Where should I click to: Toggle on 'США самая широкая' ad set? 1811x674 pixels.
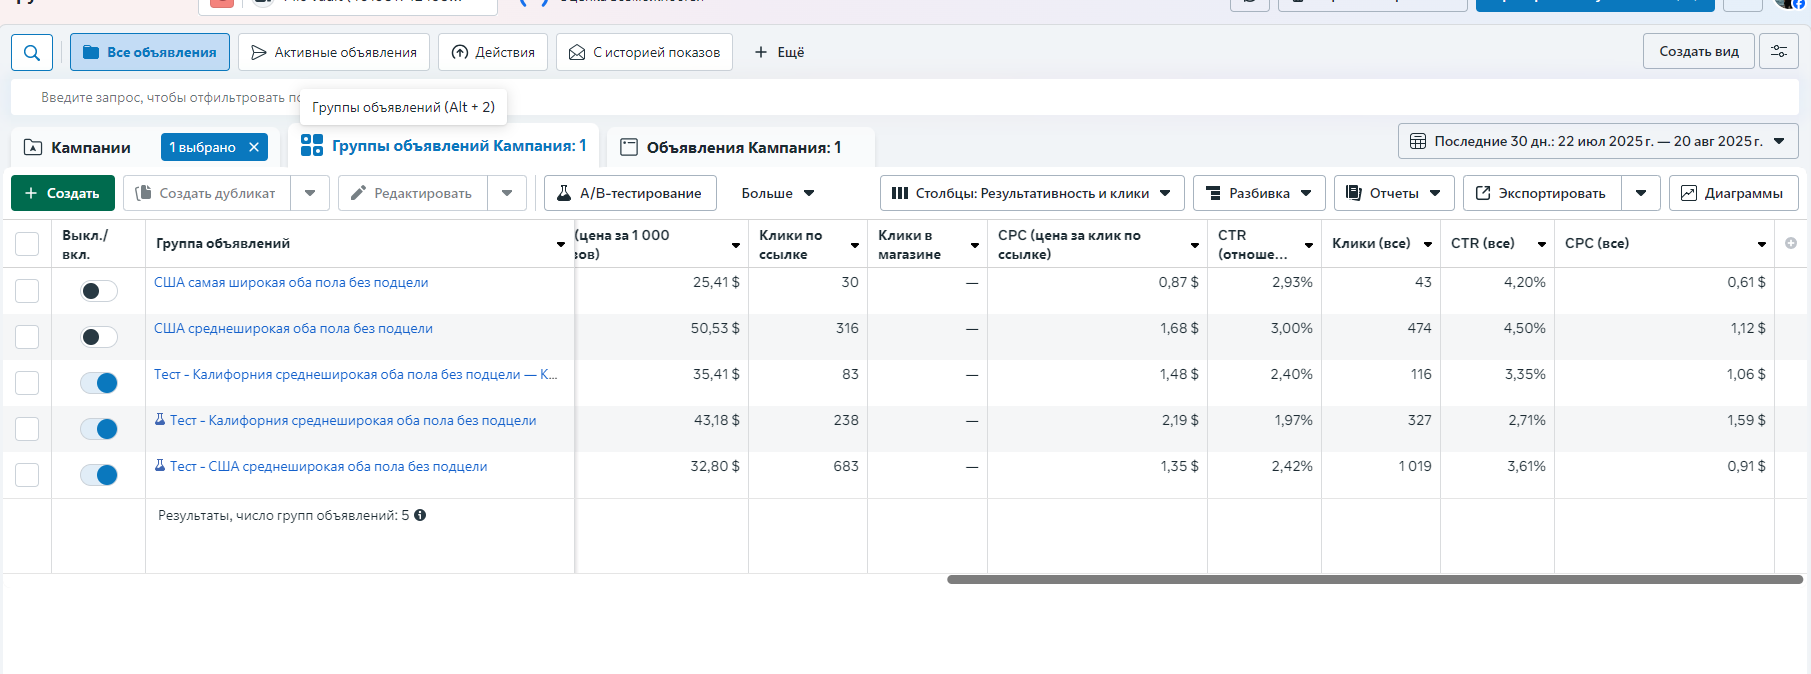coord(99,291)
